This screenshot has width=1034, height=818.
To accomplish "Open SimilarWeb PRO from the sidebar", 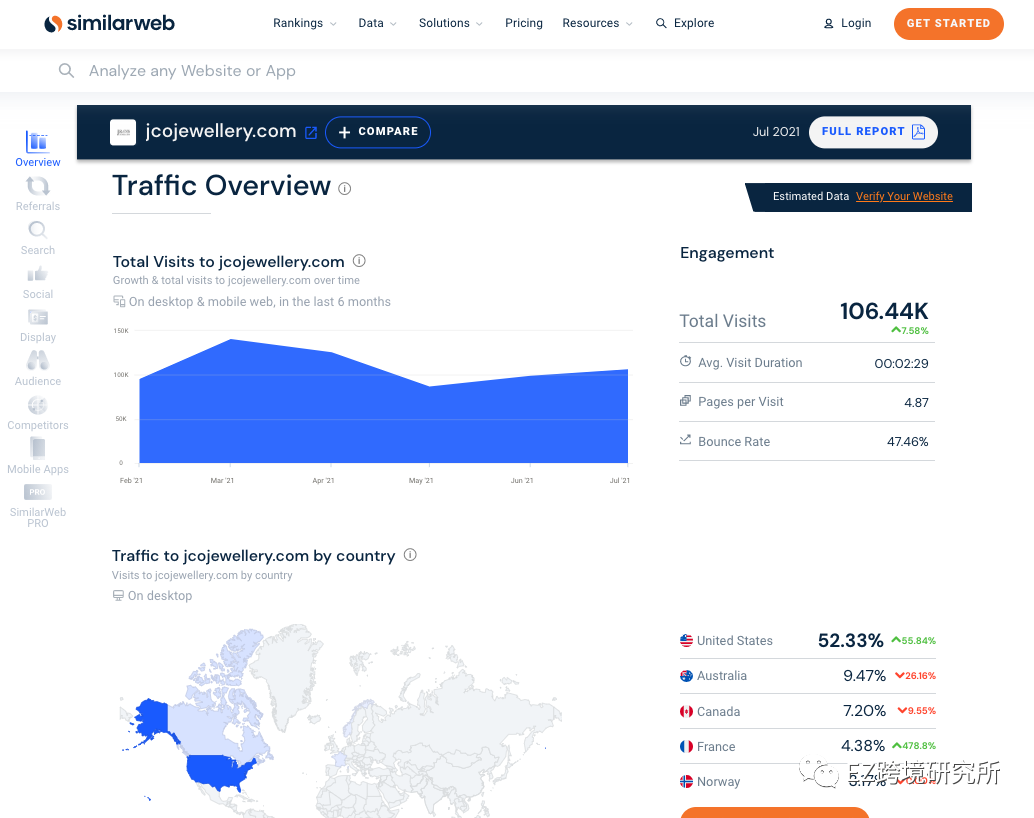I will click(x=38, y=506).
